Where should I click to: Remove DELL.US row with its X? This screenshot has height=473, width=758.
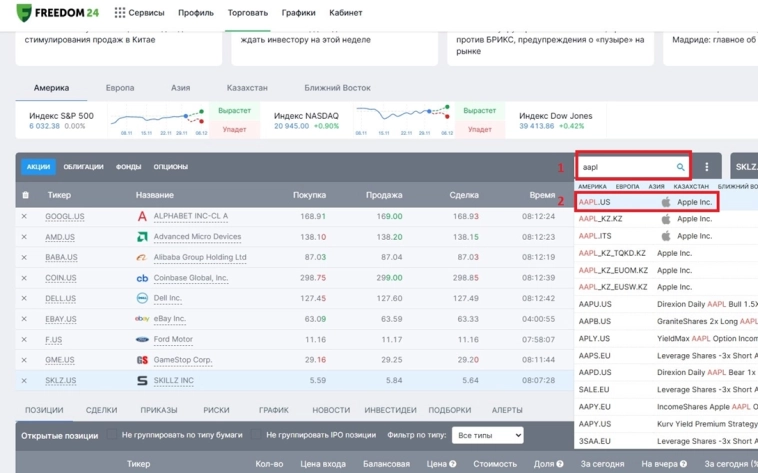pos(24,298)
